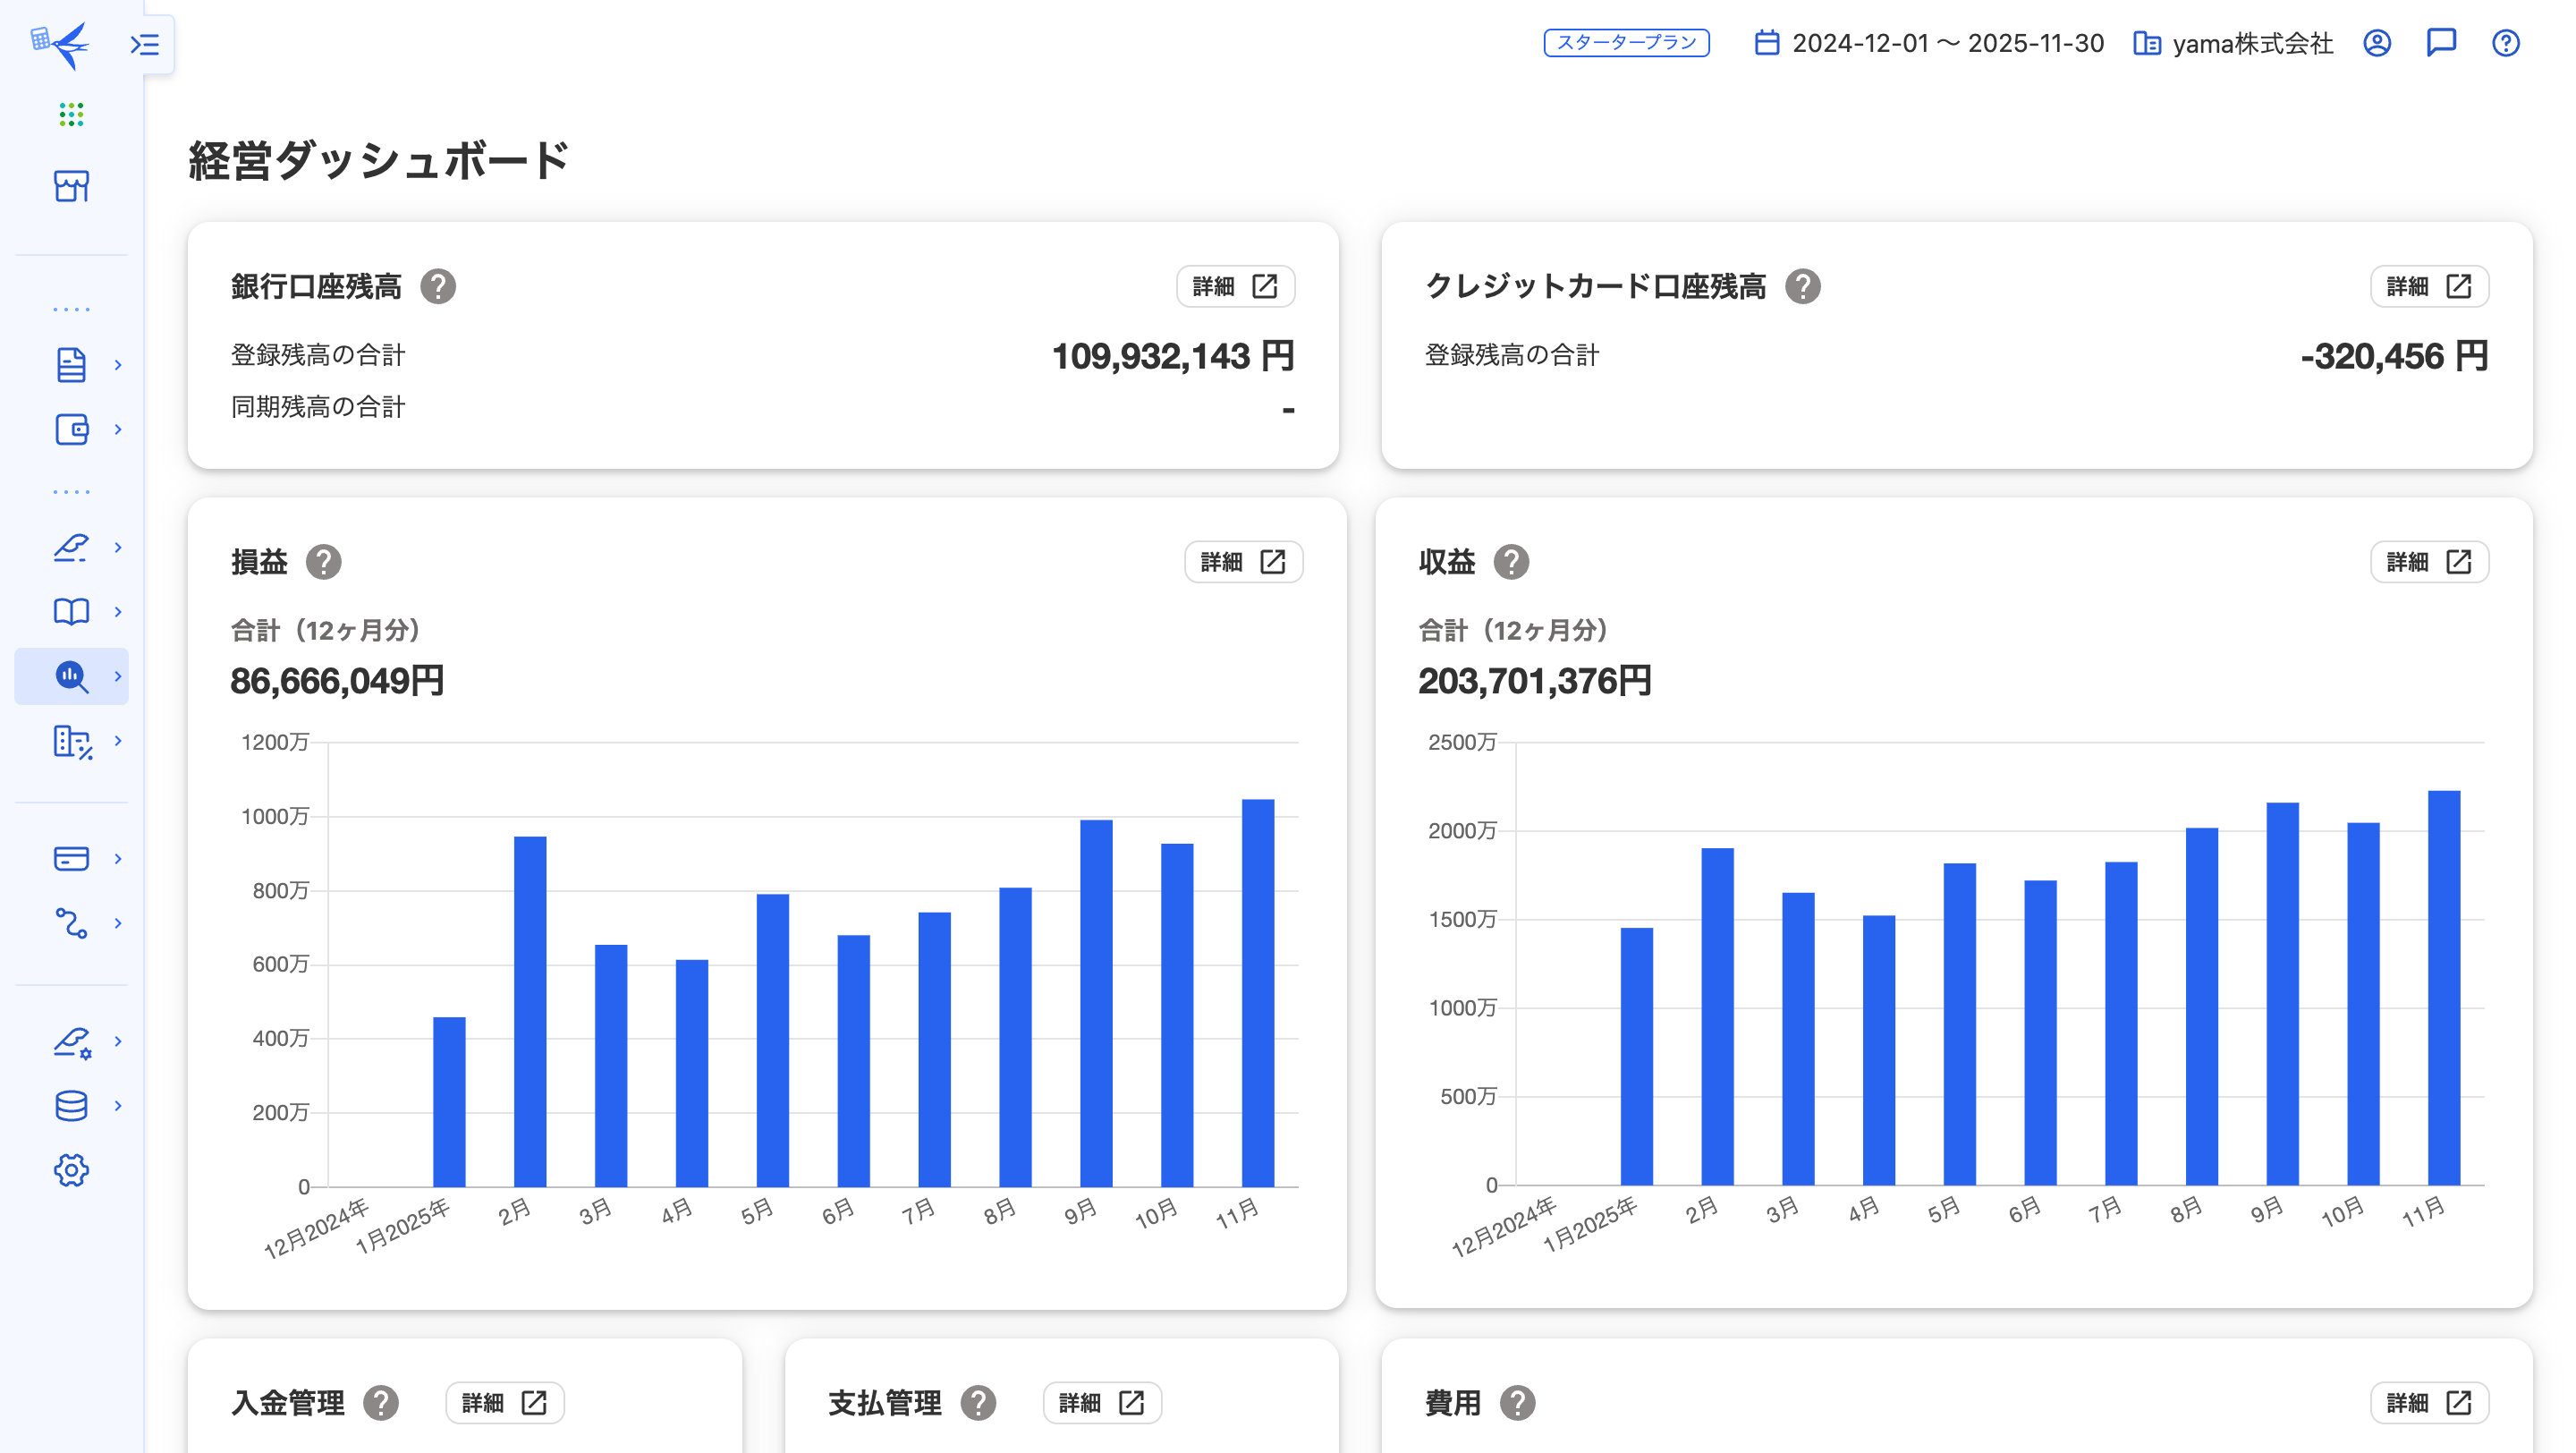Click 詳細 button on 銀行口座残高 card
Screen dimensions: 2576x1453
pos(1235,286)
